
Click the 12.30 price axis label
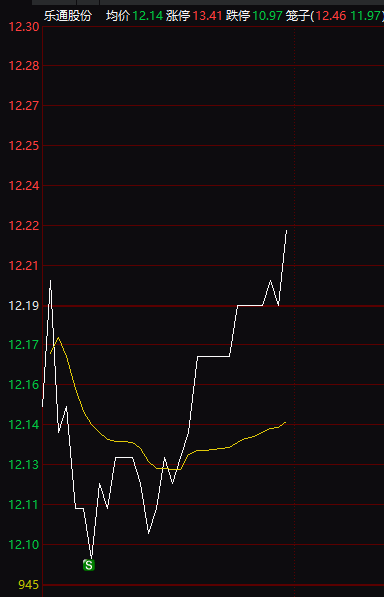coord(24,27)
